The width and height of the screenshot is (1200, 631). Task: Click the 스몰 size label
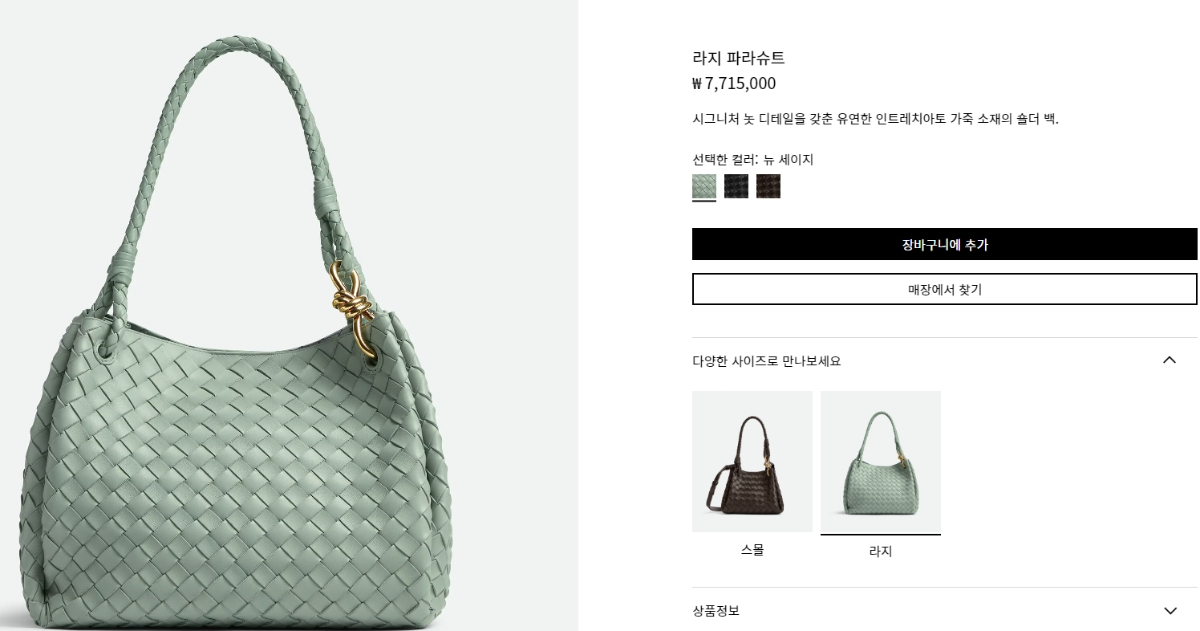pos(752,550)
